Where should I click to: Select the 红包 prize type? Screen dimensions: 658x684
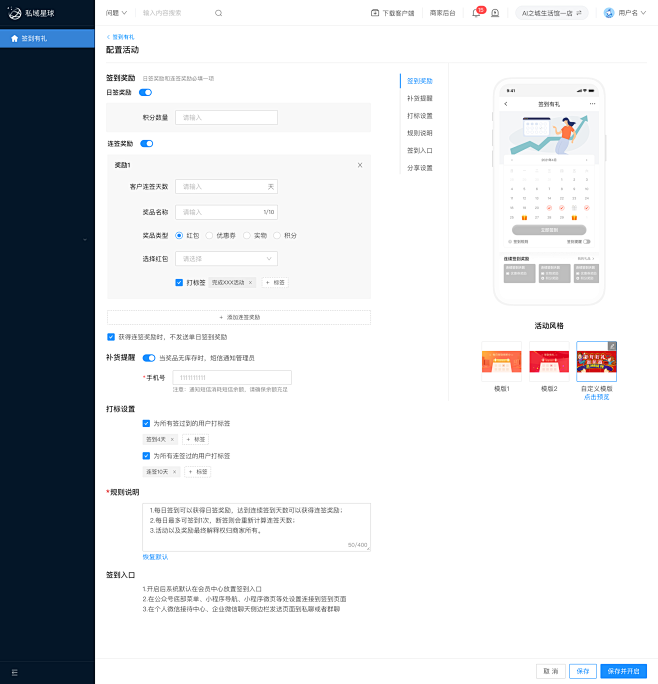[179, 236]
